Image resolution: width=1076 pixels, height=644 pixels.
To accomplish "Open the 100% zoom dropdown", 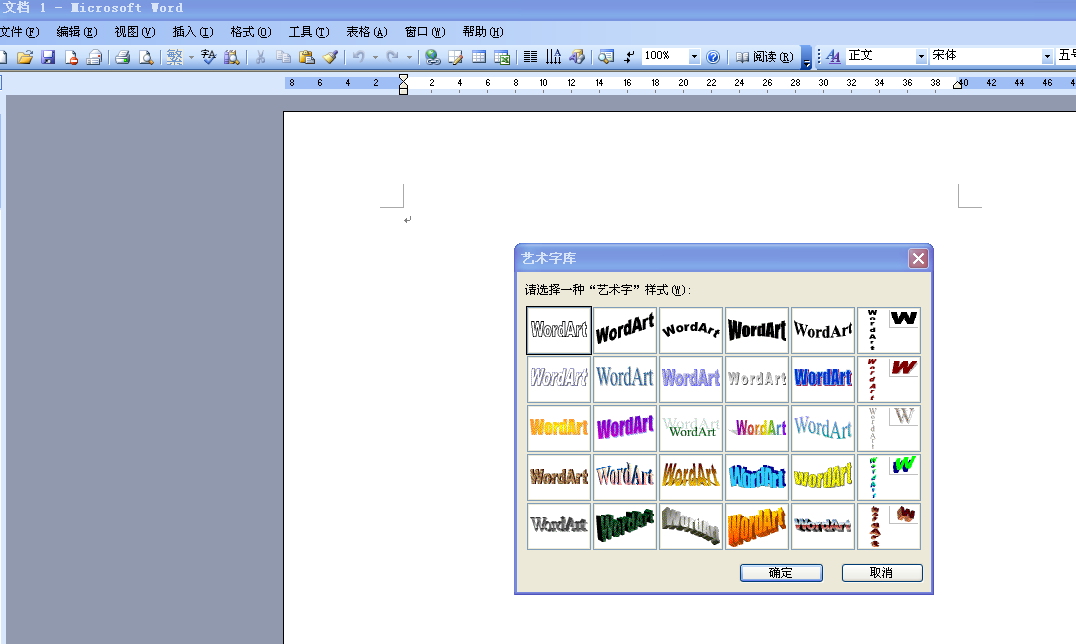I will coord(694,57).
